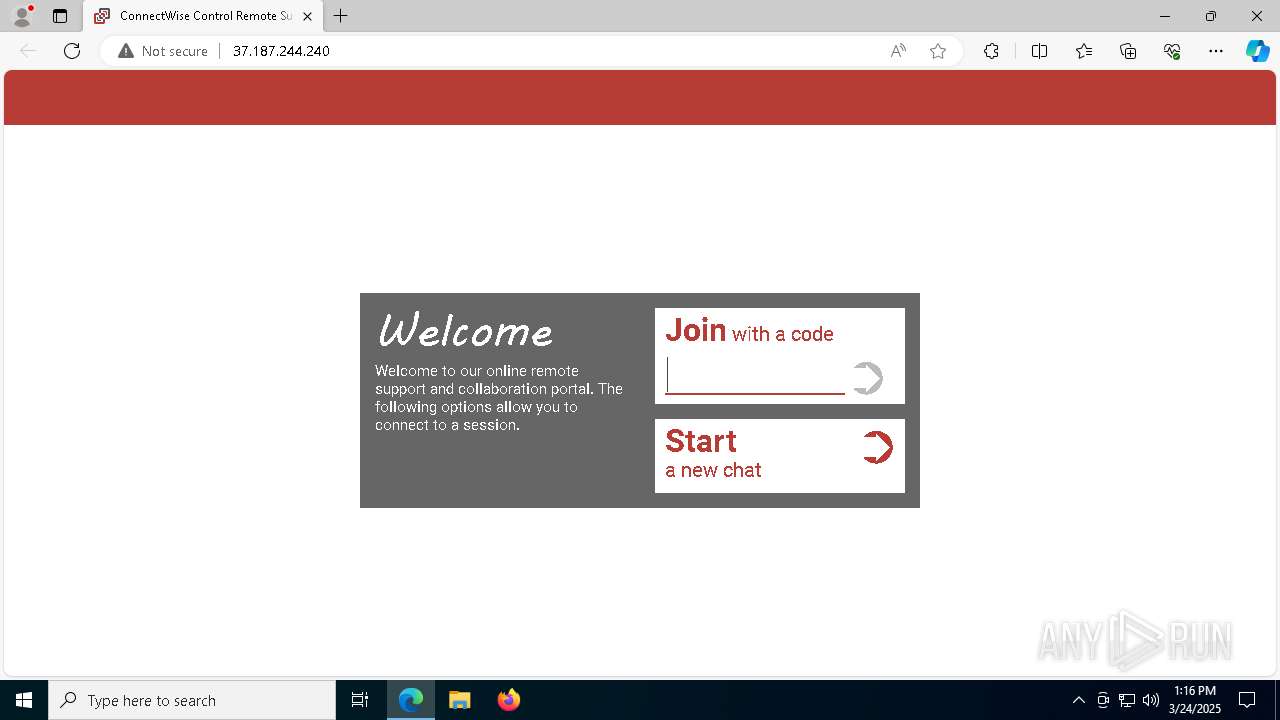Open the Windows Start menu
The image size is (1280, 720).
[24, 700]
